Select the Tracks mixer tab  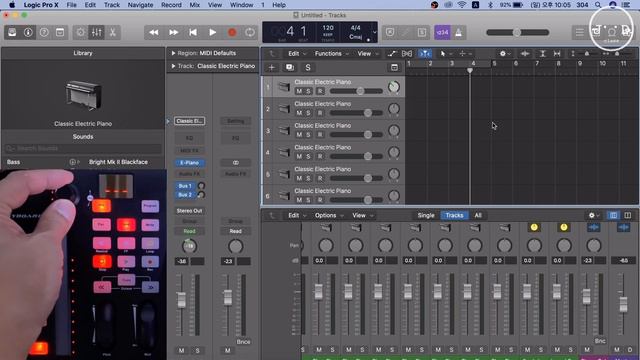(x=454, y=215)
